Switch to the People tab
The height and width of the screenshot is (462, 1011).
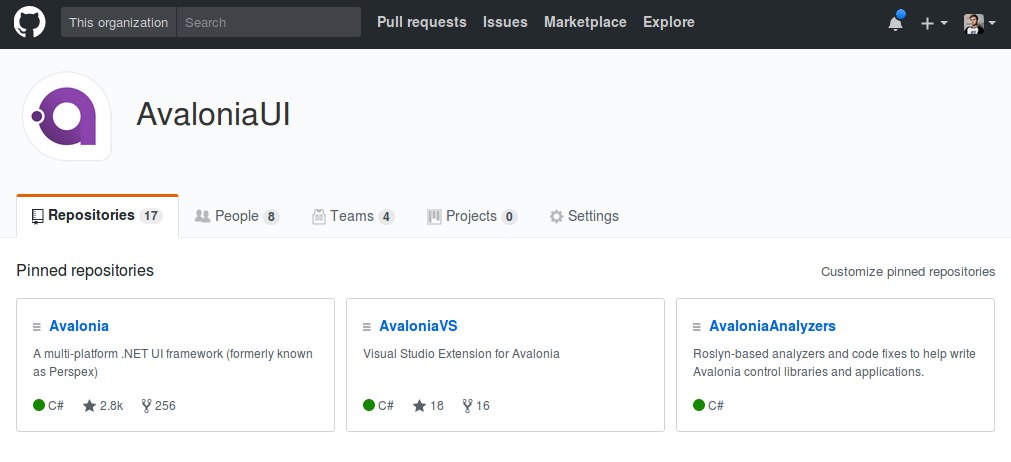[x=237, y=217]
